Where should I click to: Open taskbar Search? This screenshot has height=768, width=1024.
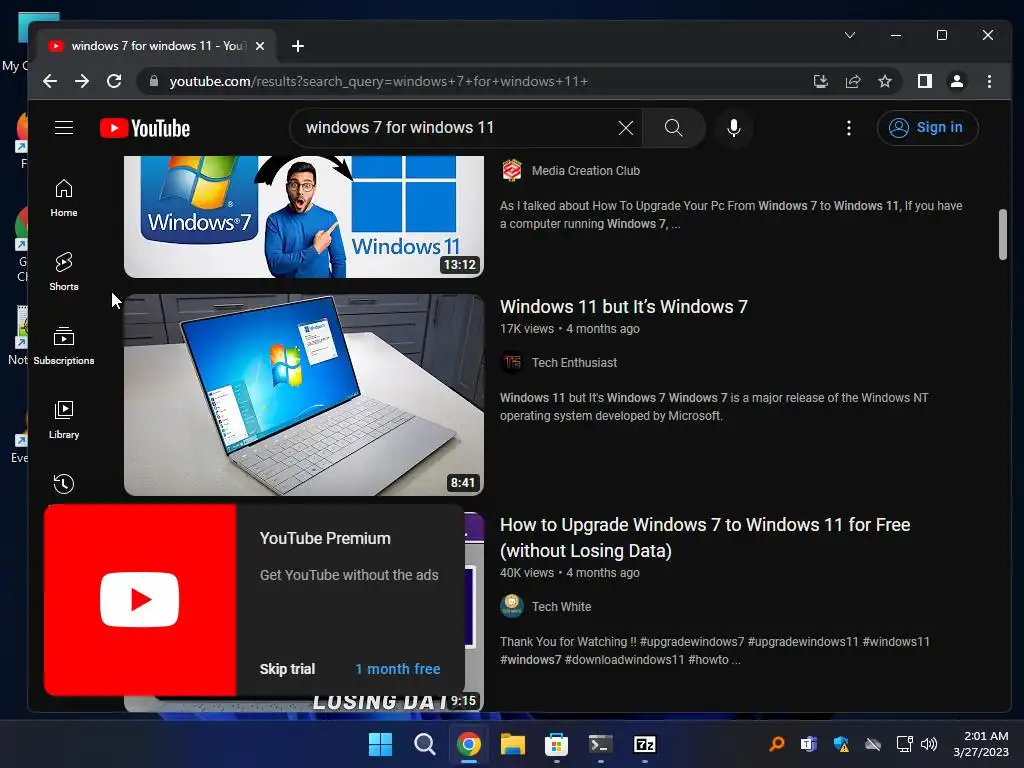424,744
